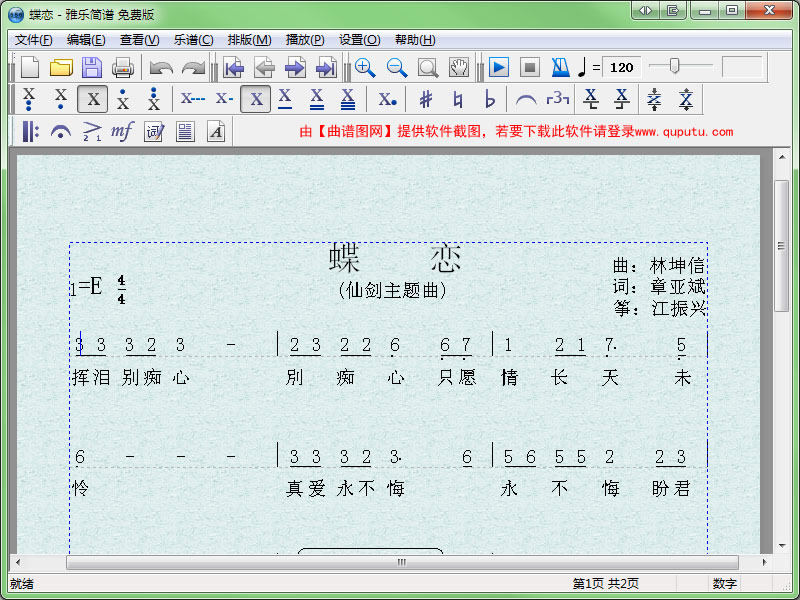This screenshot has width=800, height=600.
Task: Insert the accent mark with fingering numbers
Action: 92,132
